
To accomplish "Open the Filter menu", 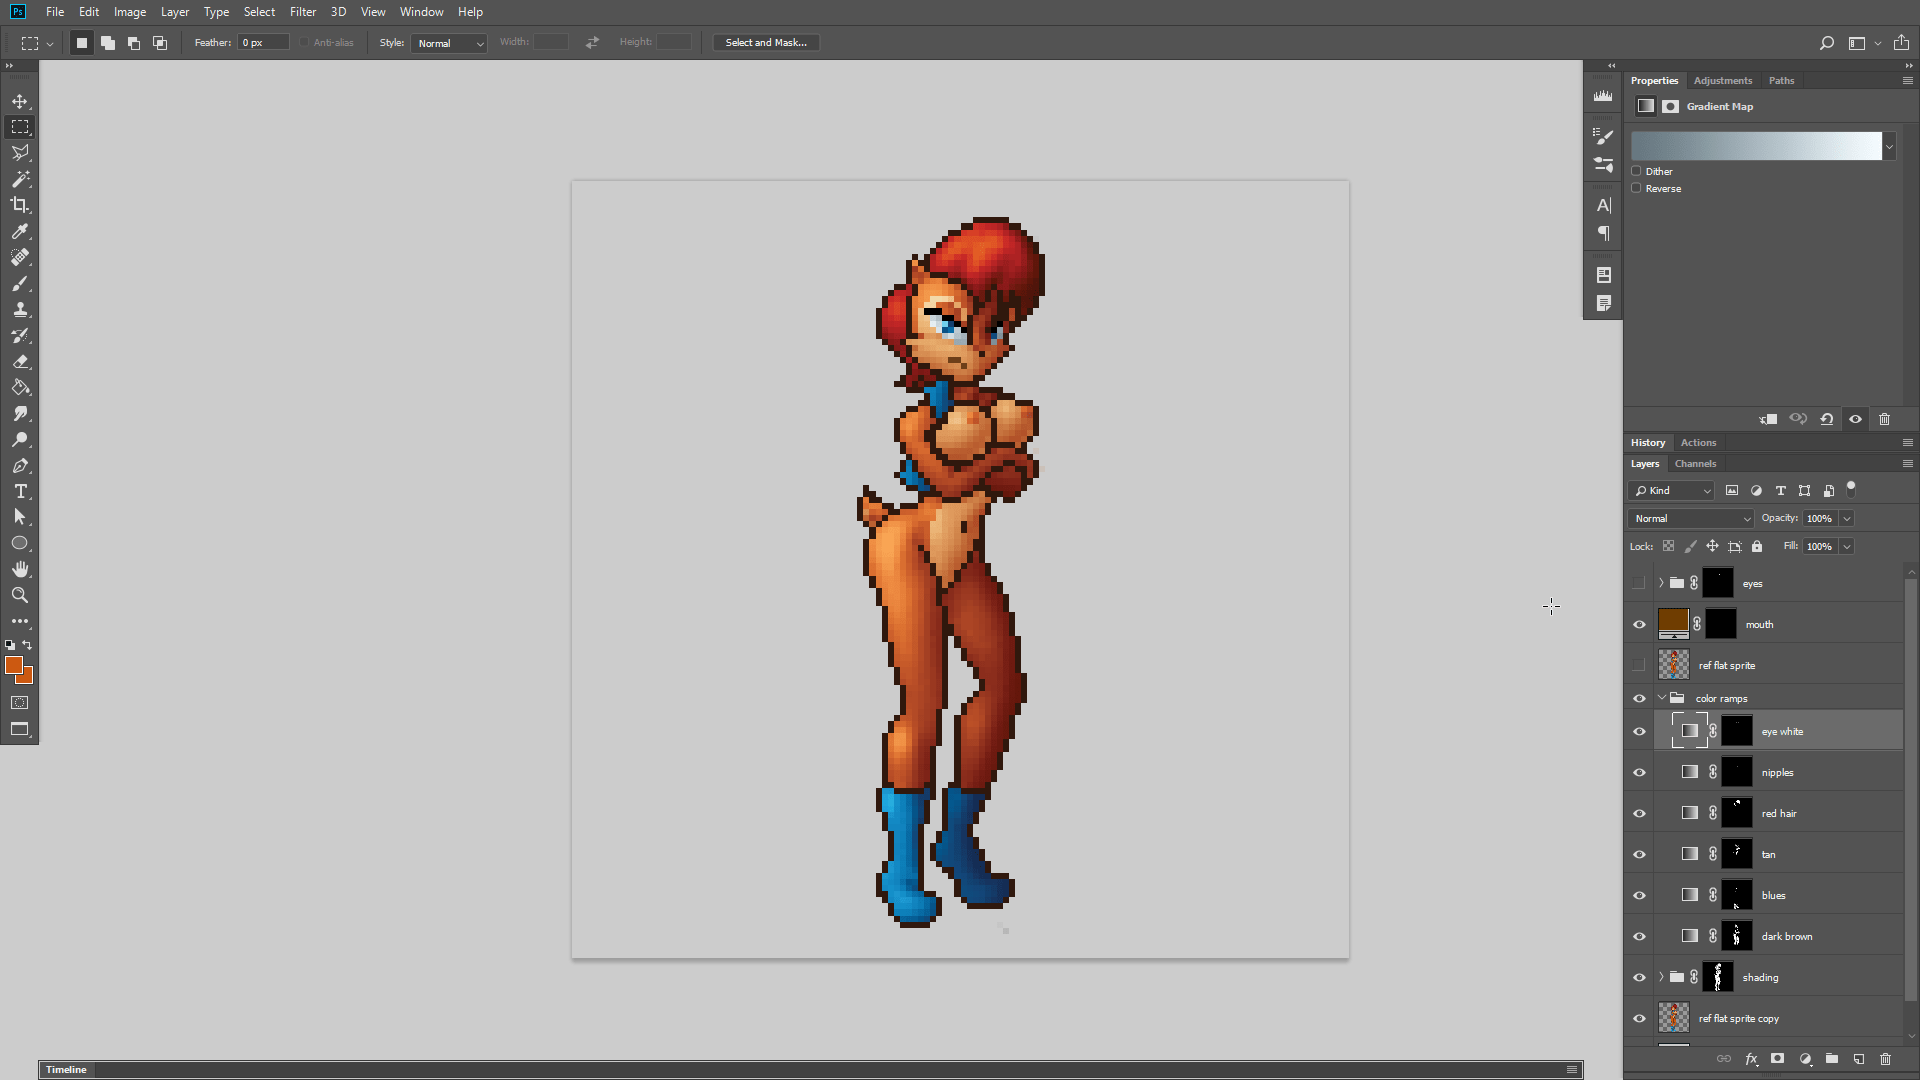I will click(x=302, y=12).
